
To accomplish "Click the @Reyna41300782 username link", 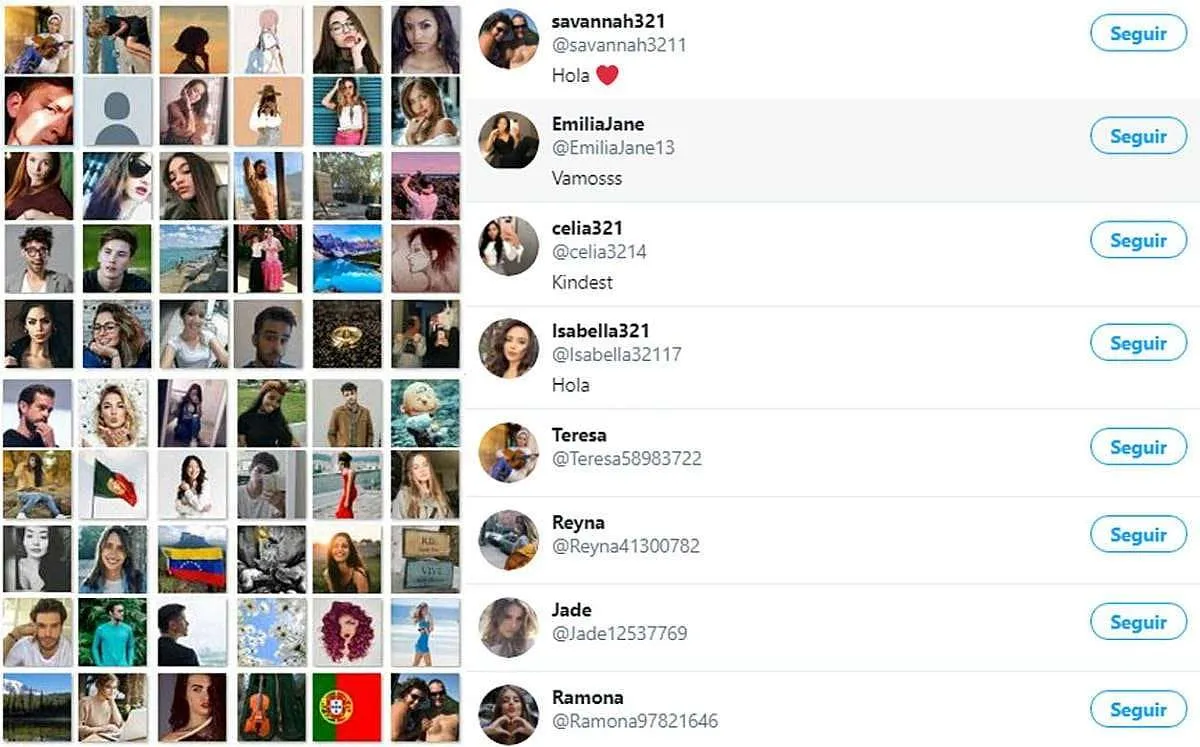I will coord(625,547).
